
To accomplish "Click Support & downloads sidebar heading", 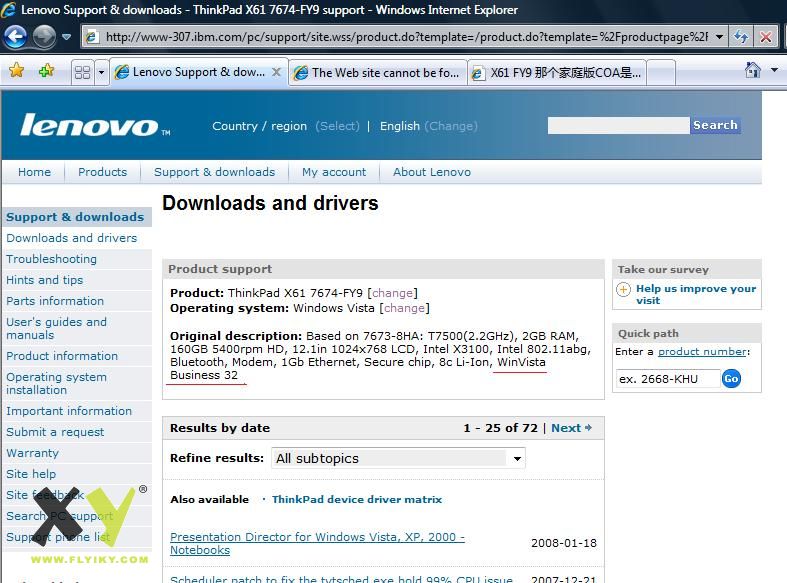I will pos(75,217).
